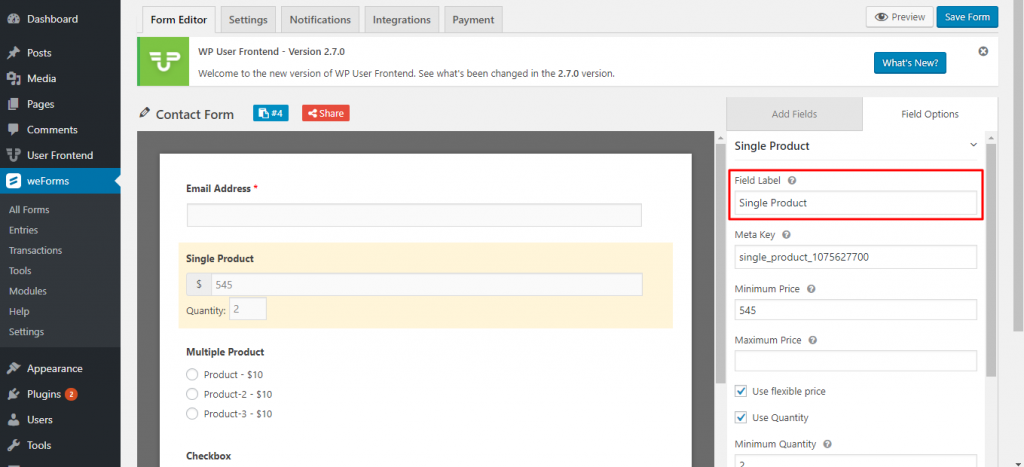Click the Tools wrench icon
Screen dimensions: 1024x467
click(13, 445)
